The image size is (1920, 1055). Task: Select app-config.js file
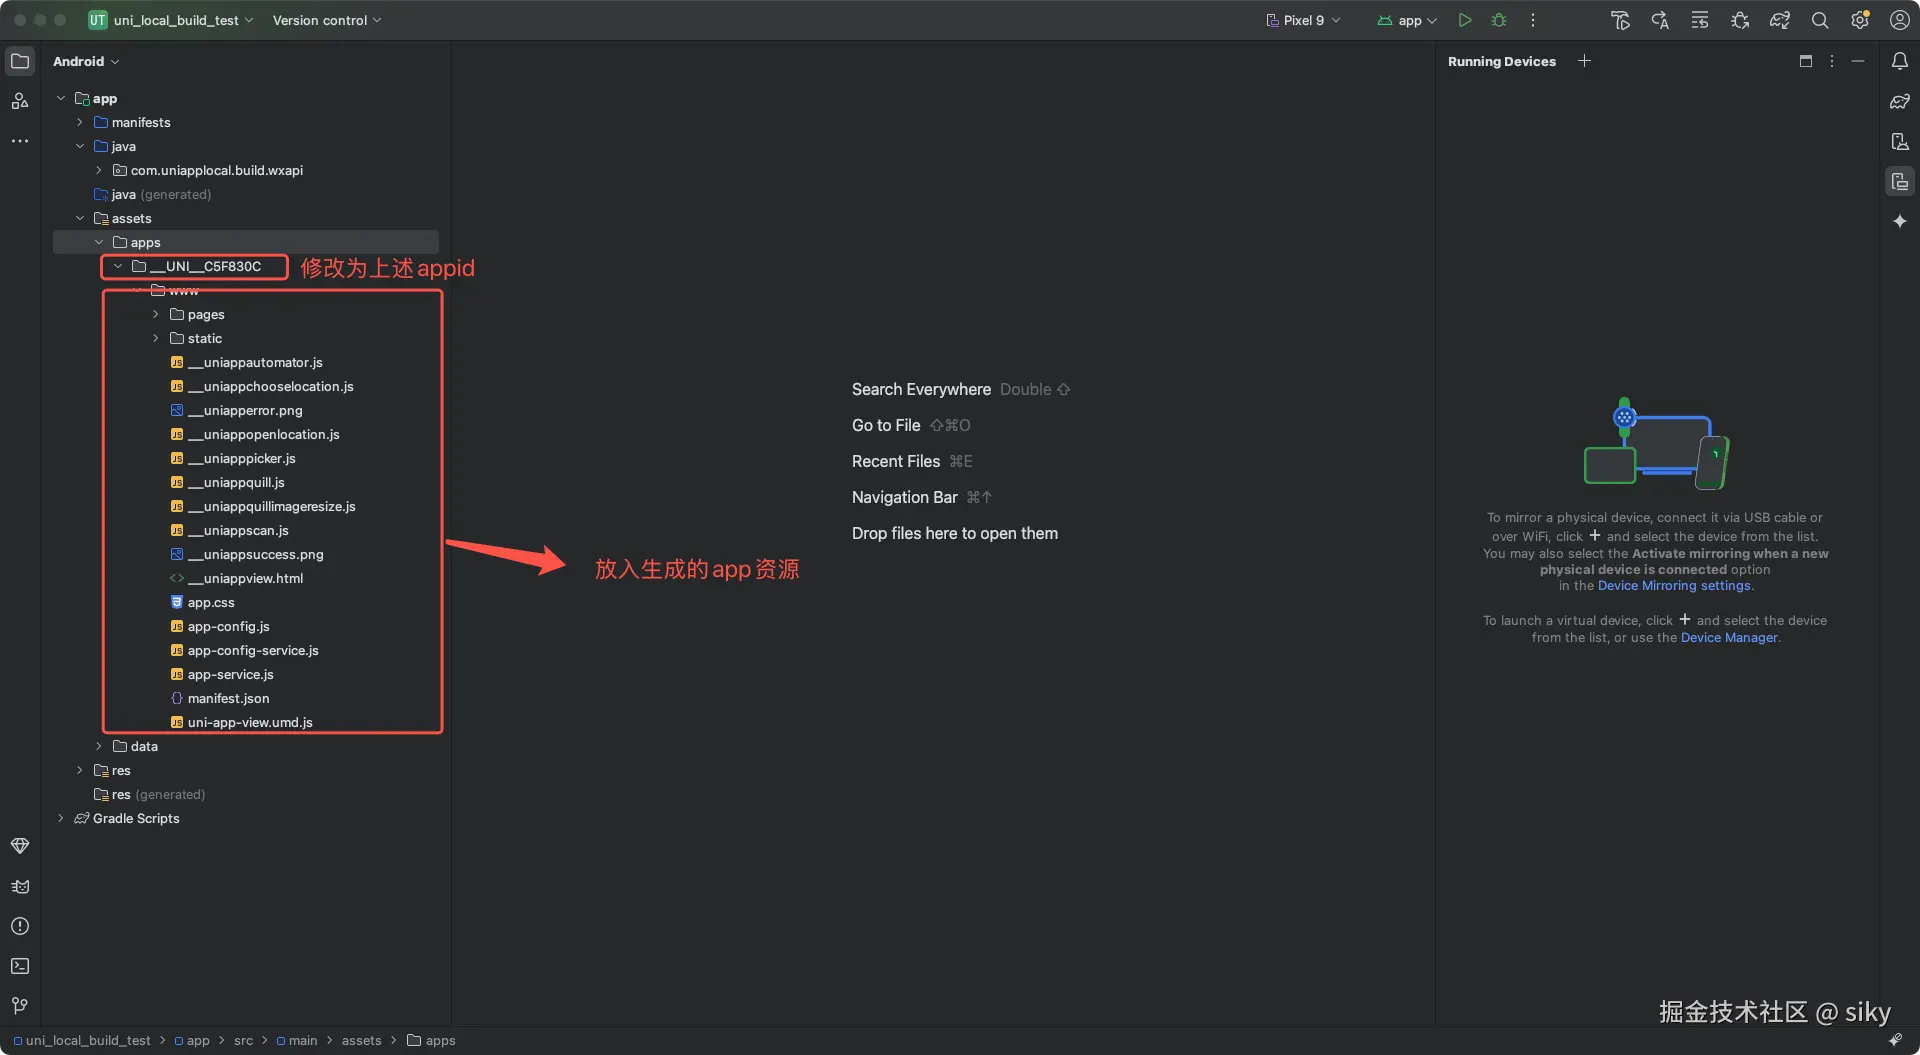click(x=219, y=626)
